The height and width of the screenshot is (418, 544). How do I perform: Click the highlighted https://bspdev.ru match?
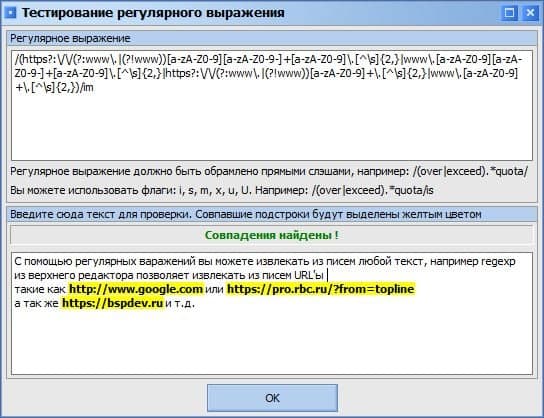(x=112, y=303)
